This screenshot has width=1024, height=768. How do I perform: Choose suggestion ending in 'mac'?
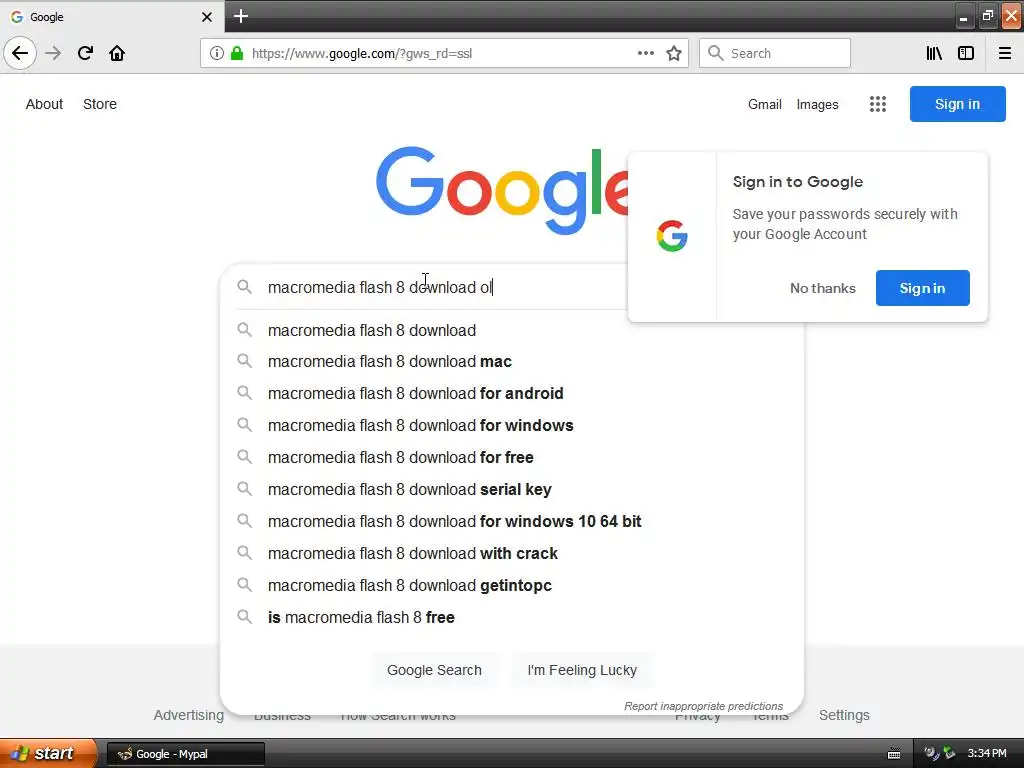tap(512, 361)
